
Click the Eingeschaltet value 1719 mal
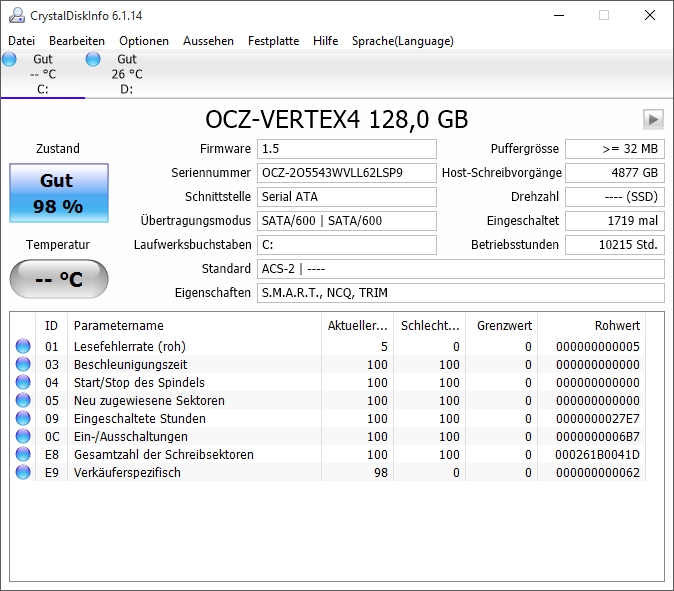[x=615, y=221]
